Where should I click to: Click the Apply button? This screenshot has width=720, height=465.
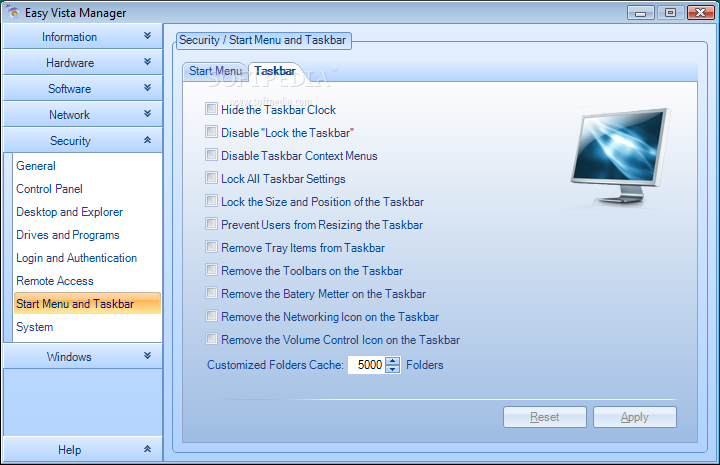[635, 417]
